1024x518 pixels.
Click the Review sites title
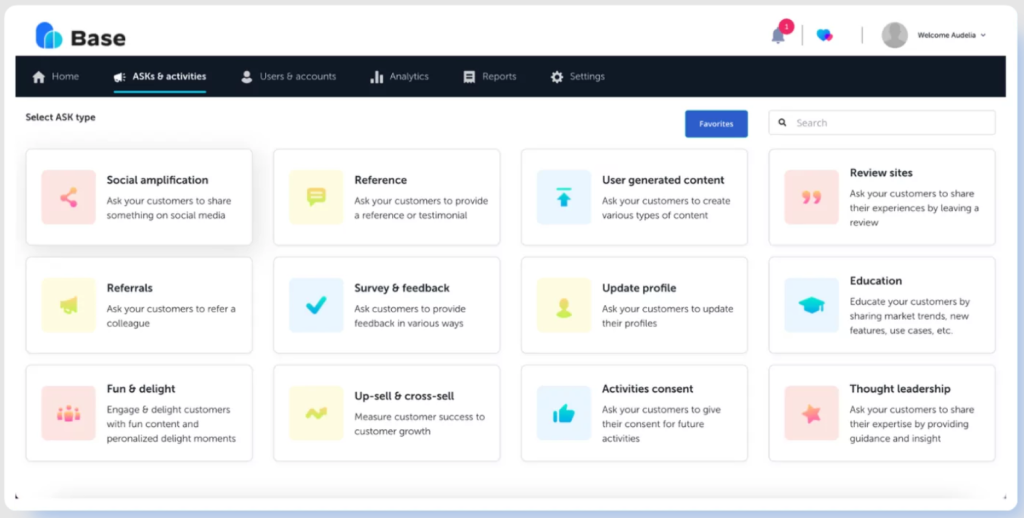(881, 172)
